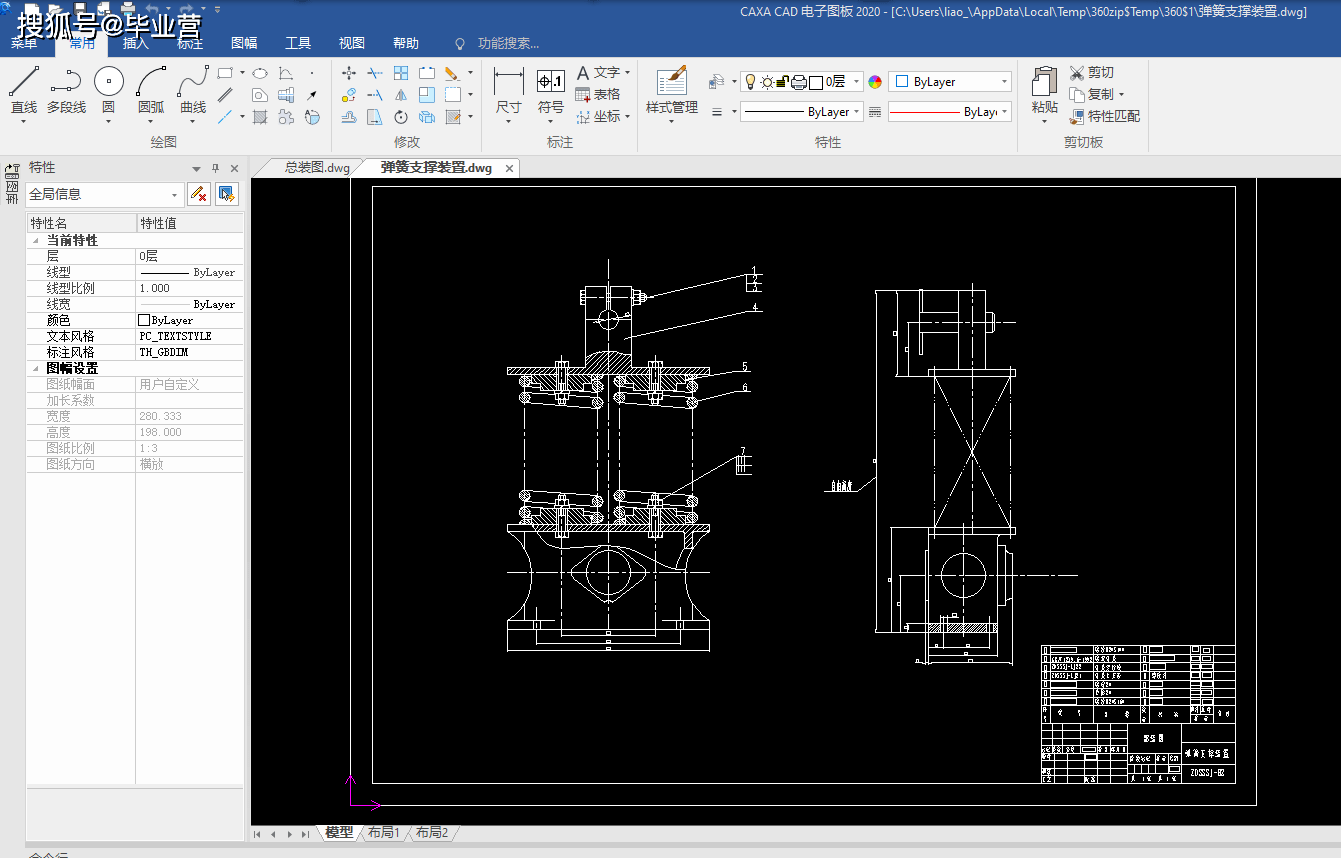Screen dimensions: 1341x858
Task: Click the color wheel icon in 特性 group
Action: [x=875, y=82]
